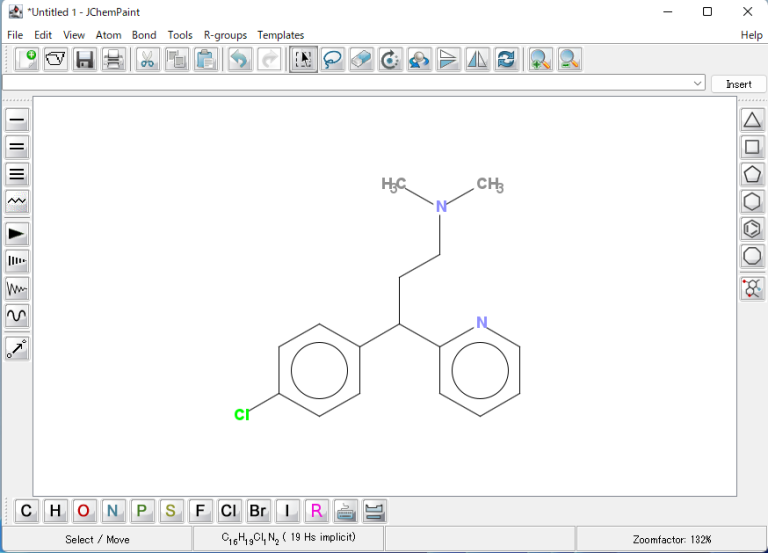Choose the lasso selection tool
The image size is (768, 553).
(332, 60)
